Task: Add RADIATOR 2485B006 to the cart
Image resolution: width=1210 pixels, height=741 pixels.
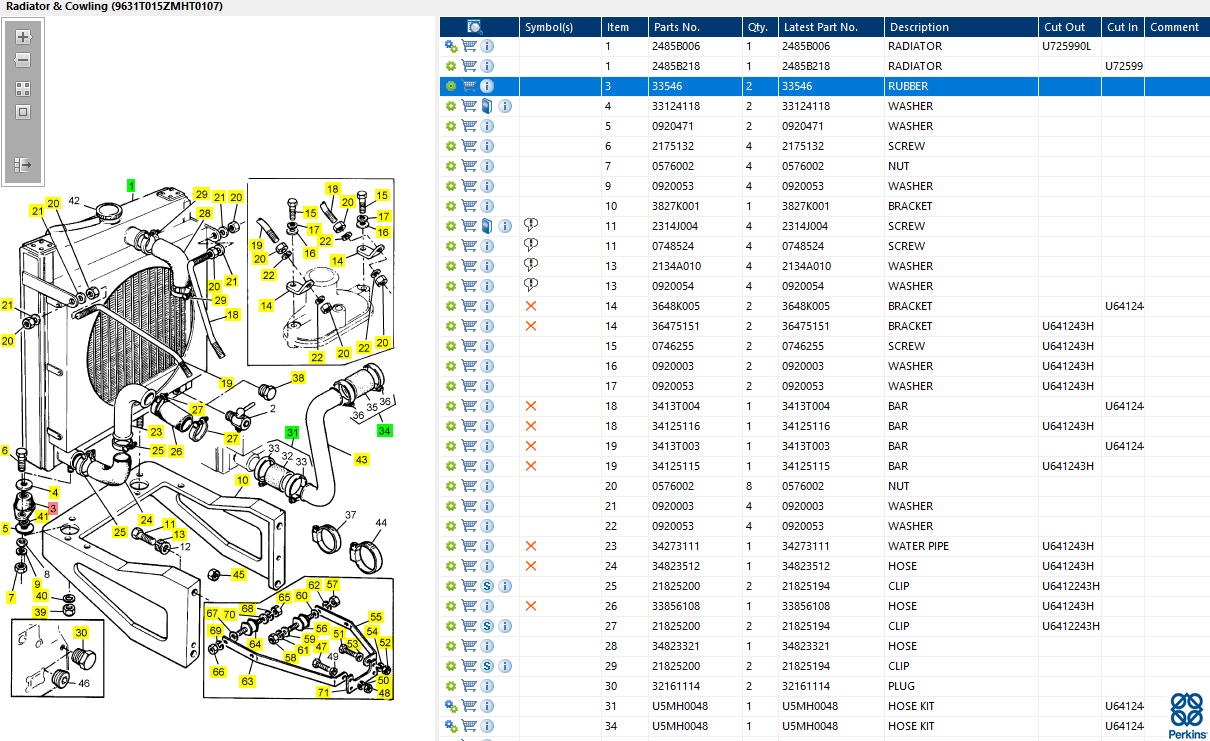Action: [x=469, y=46]
